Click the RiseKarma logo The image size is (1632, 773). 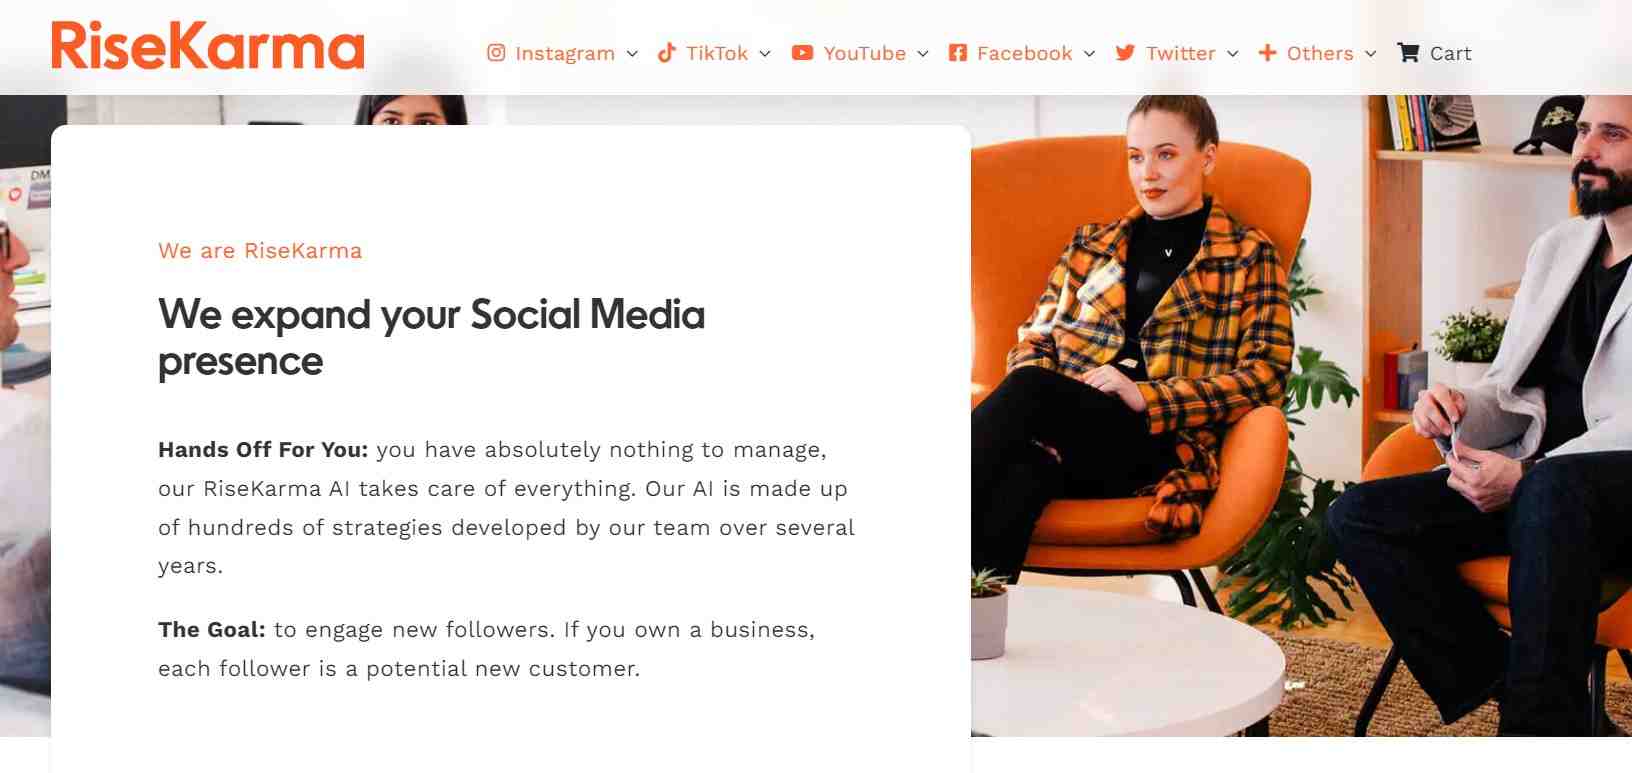click(206, 45)
